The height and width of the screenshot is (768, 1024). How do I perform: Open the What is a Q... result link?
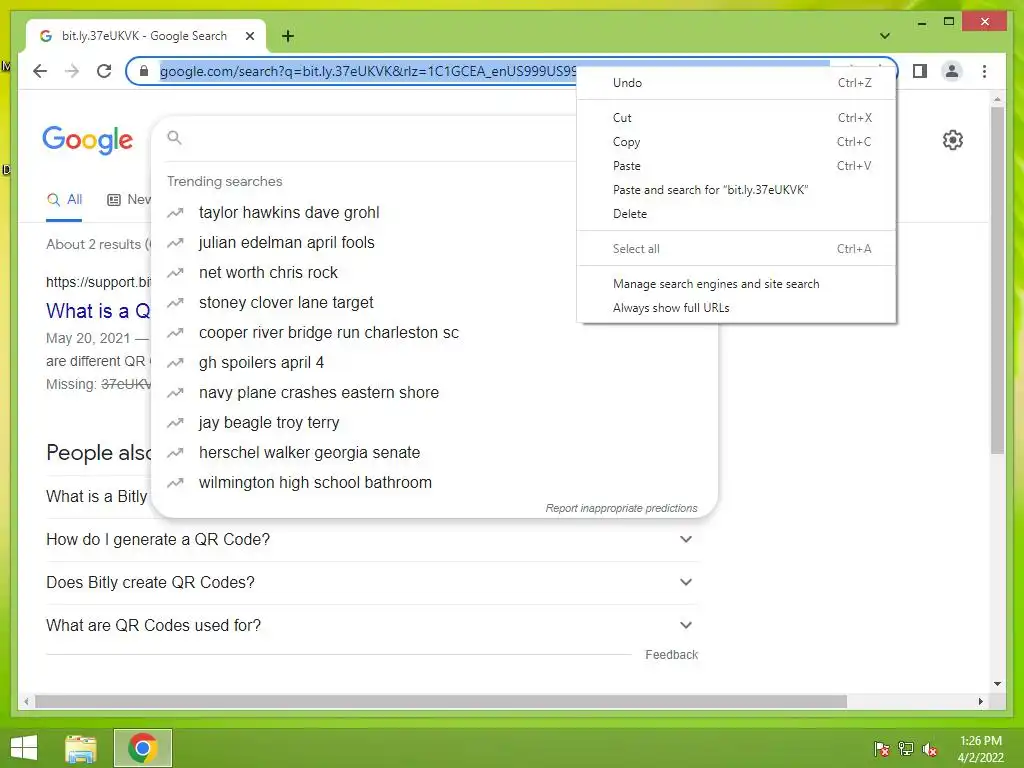coord(98,311)
